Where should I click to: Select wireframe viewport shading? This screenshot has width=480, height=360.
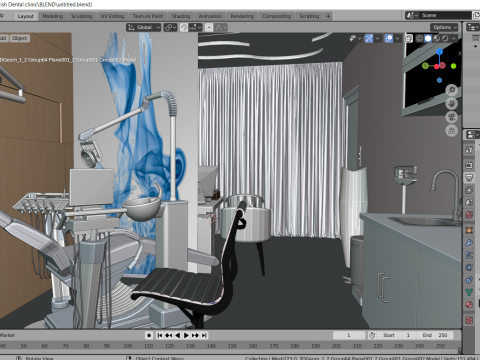tap(419, 39)
